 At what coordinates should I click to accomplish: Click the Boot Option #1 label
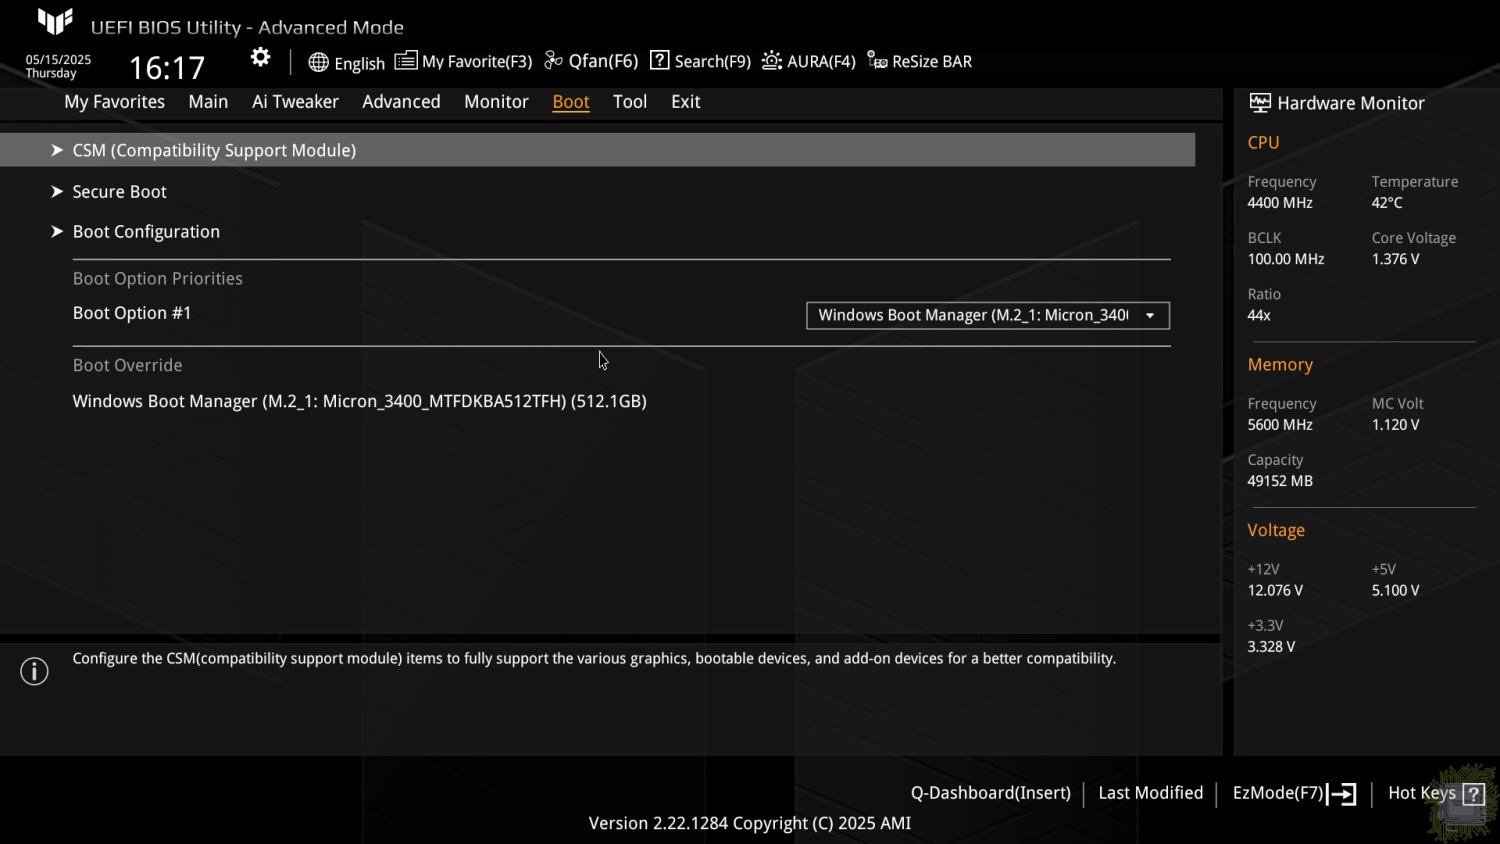click(x=132, y=313)
